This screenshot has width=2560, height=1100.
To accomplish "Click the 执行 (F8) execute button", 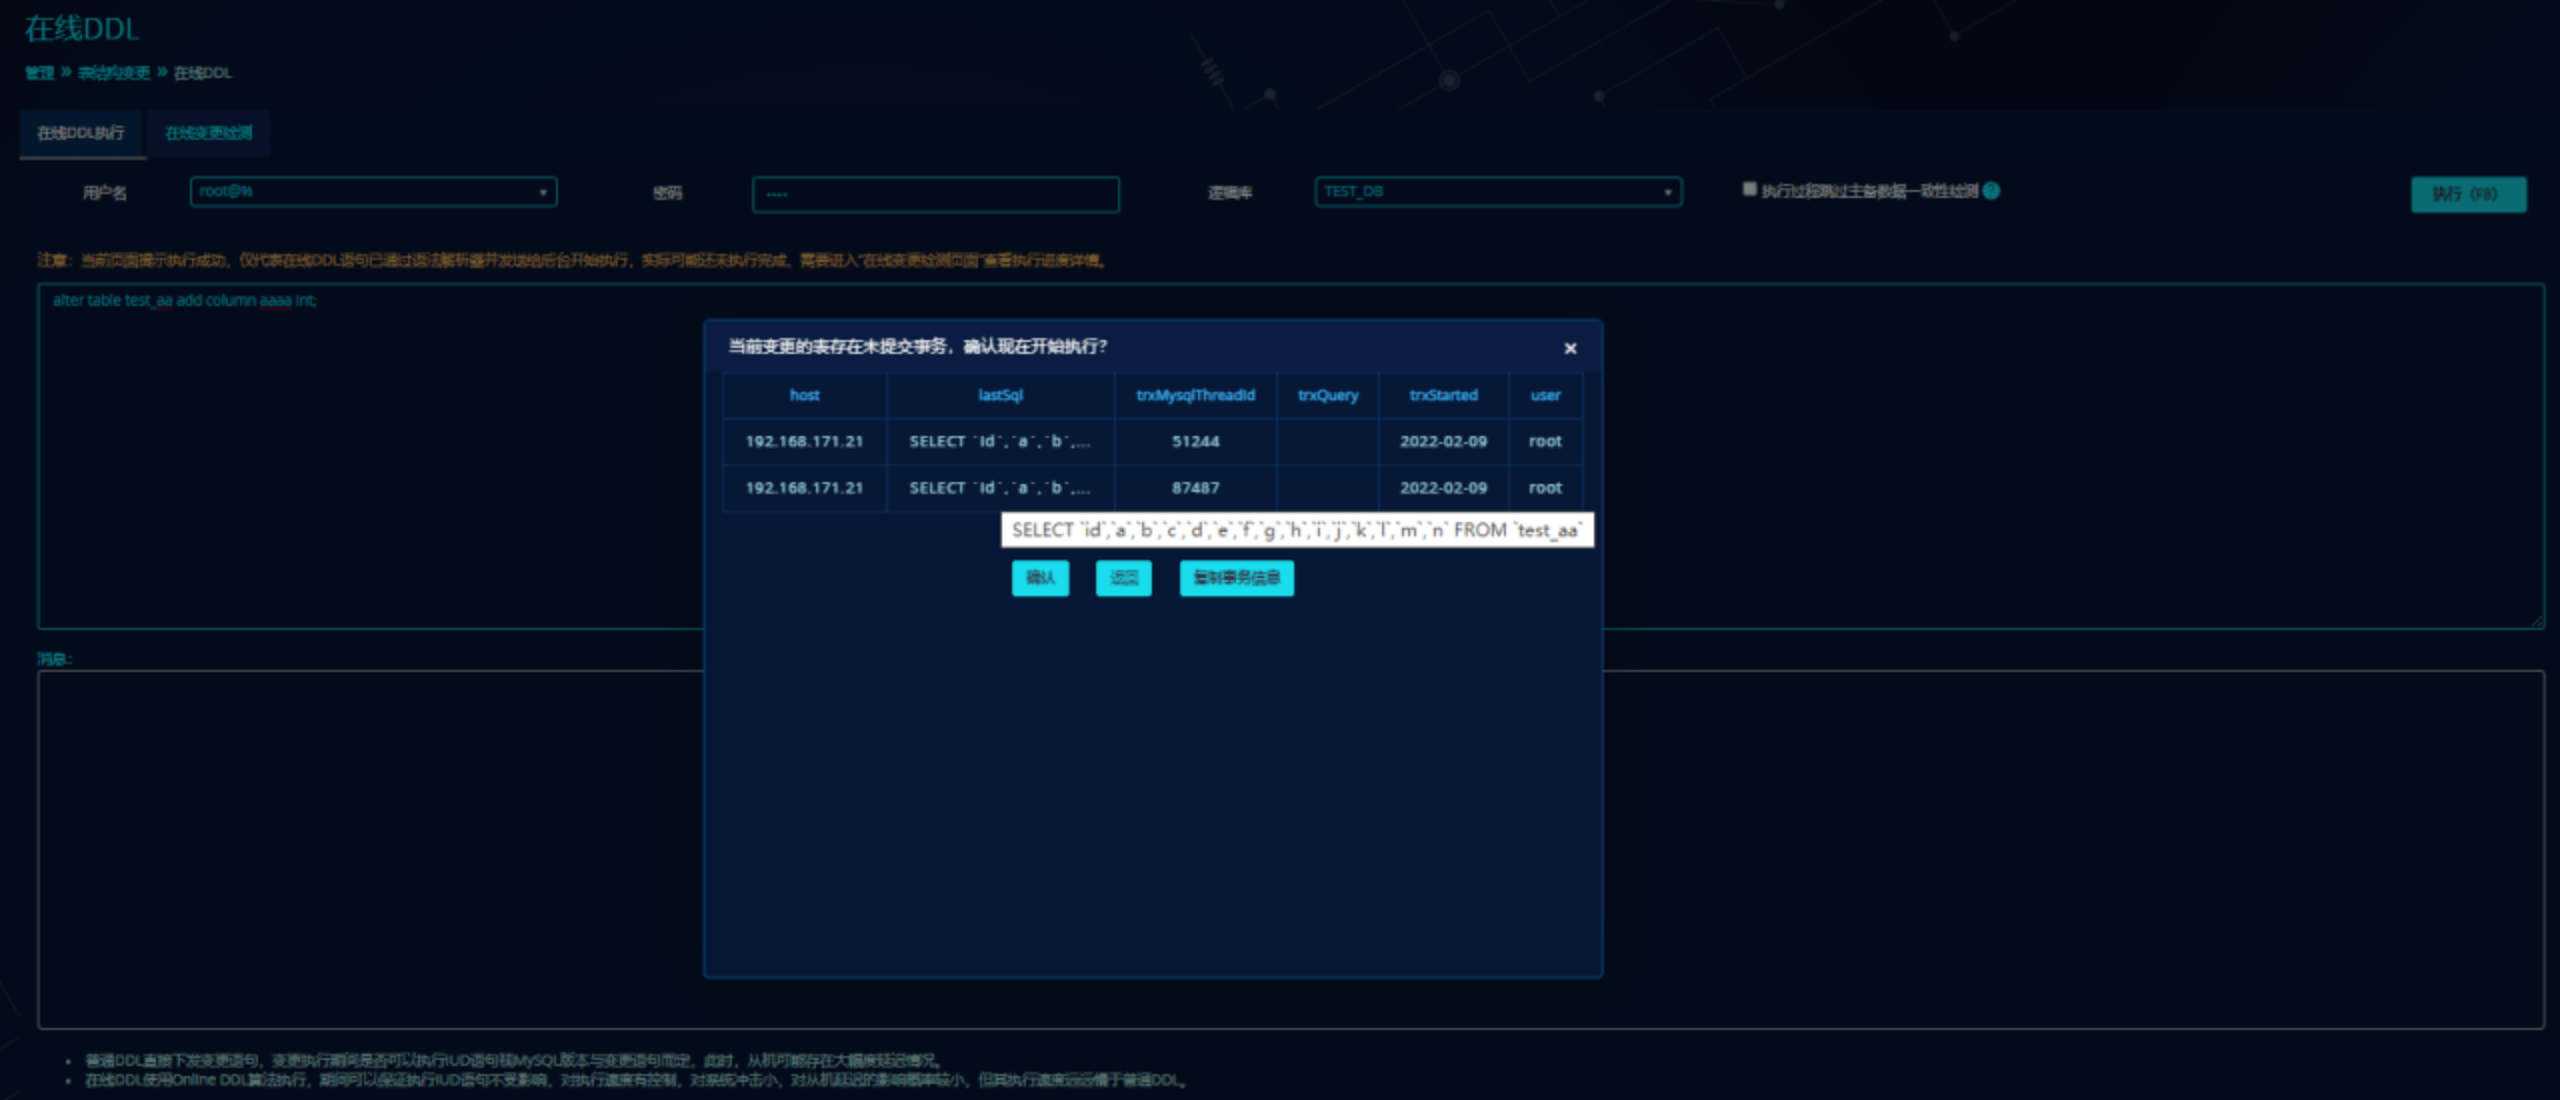I will (x=2467, y=194).
